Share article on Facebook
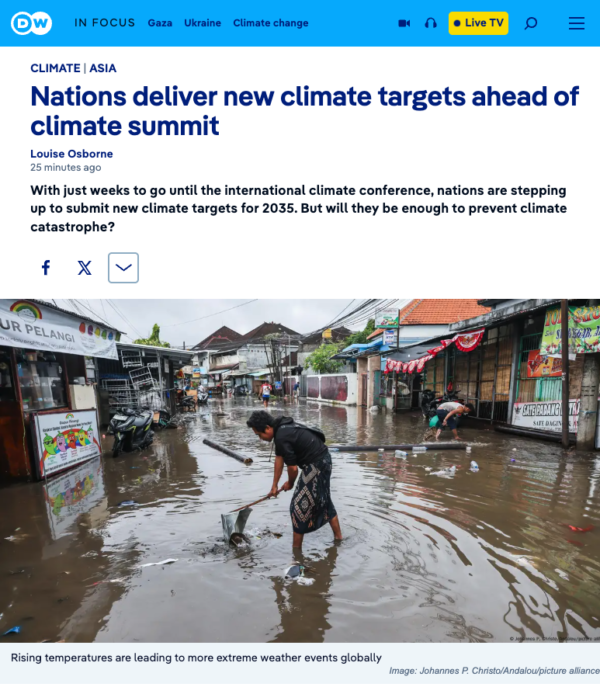Screen dimensions: 600x694 point(46,268)
